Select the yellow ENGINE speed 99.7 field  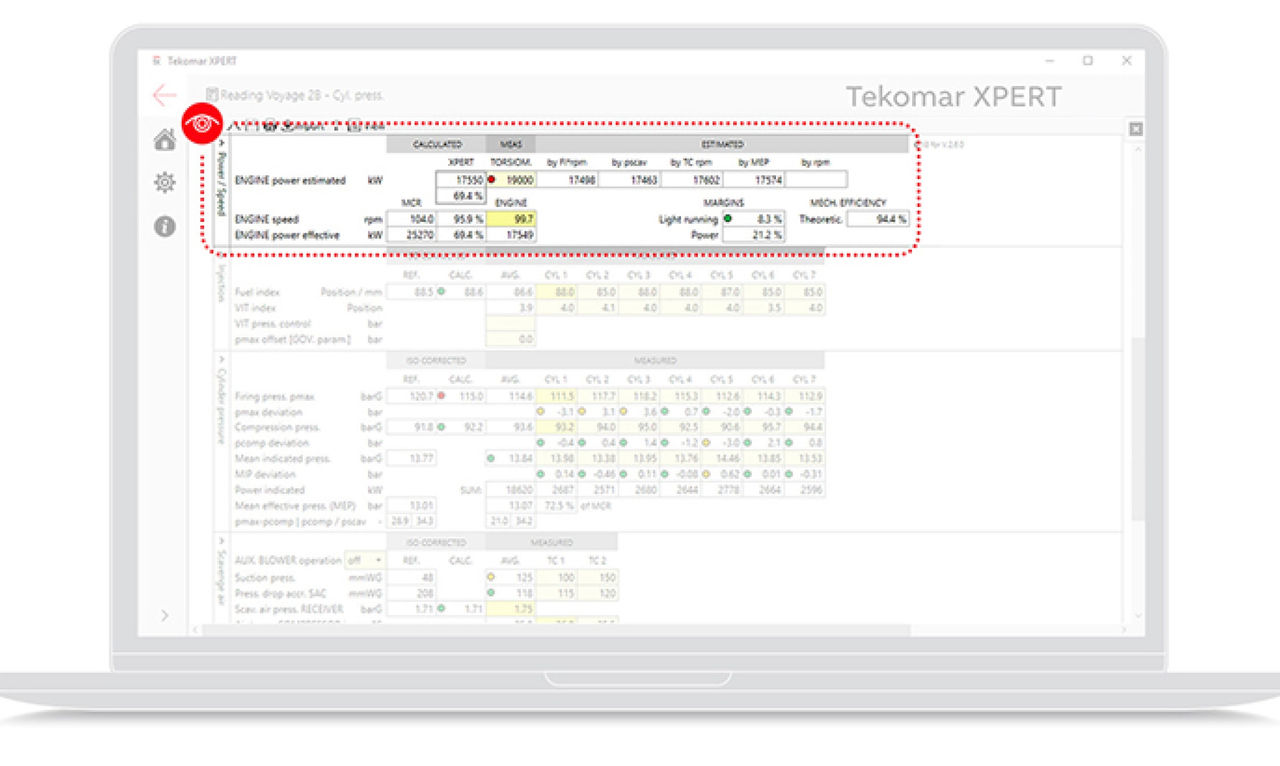pos(511,219)
